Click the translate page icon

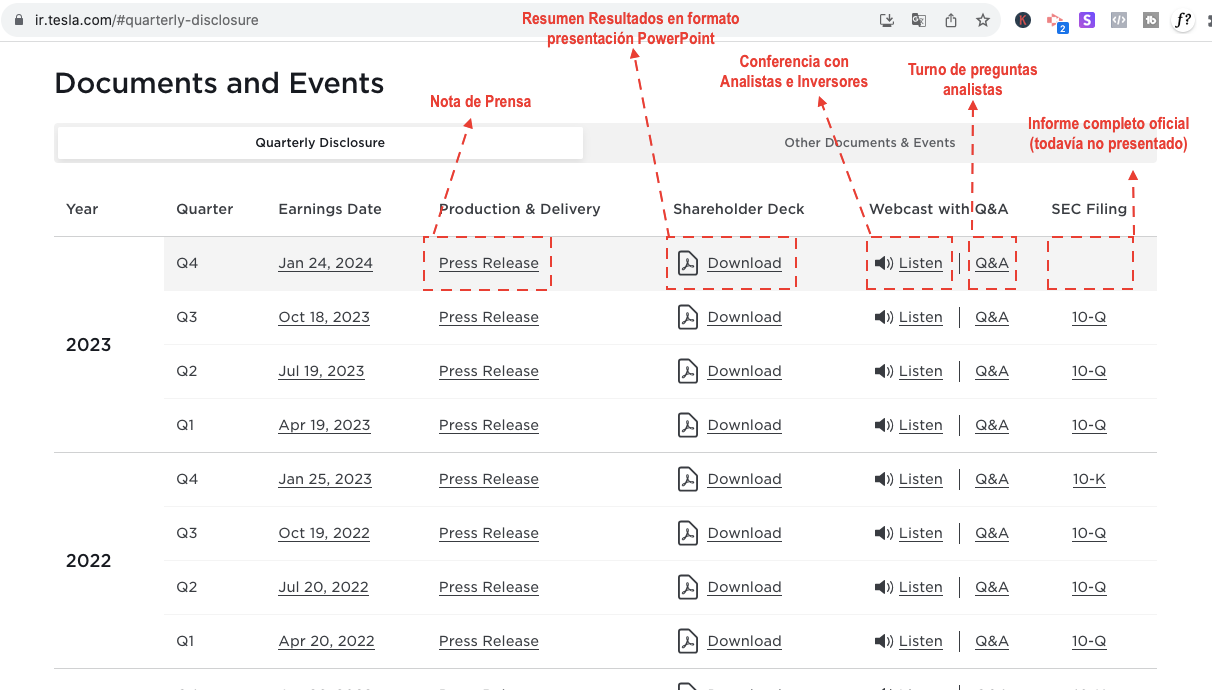(x=918, y=19)
